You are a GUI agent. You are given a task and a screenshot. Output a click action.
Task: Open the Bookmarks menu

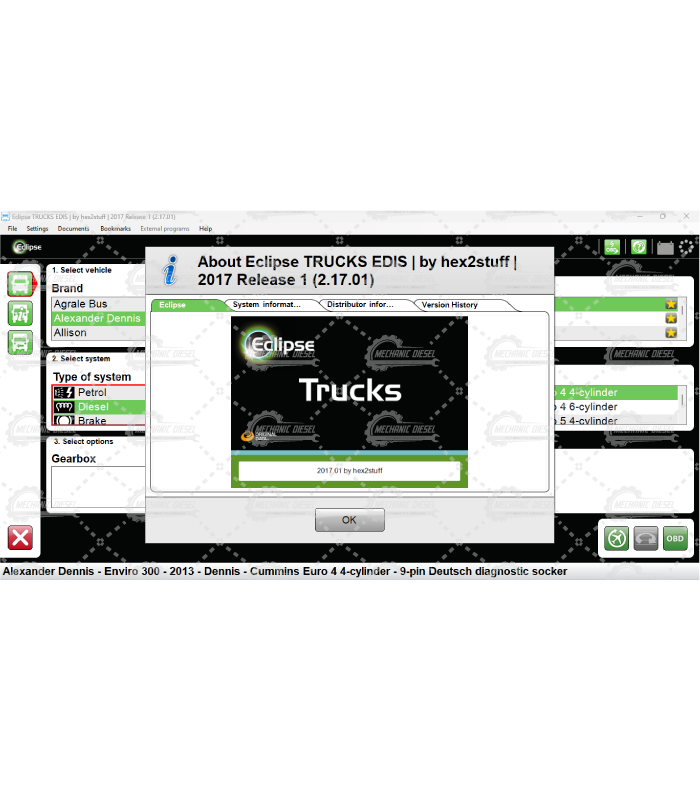pyautogui.click(x=115, y=229)
